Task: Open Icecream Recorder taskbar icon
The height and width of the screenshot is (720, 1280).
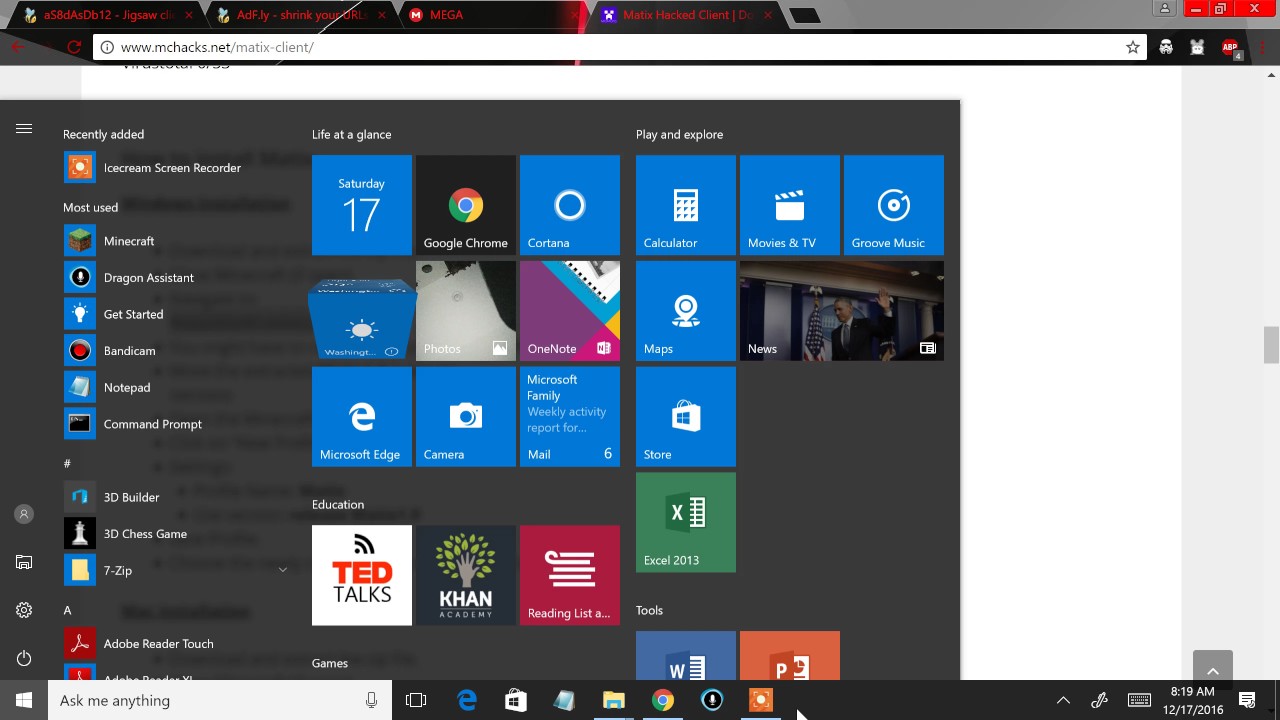Action: click(761, 700)
